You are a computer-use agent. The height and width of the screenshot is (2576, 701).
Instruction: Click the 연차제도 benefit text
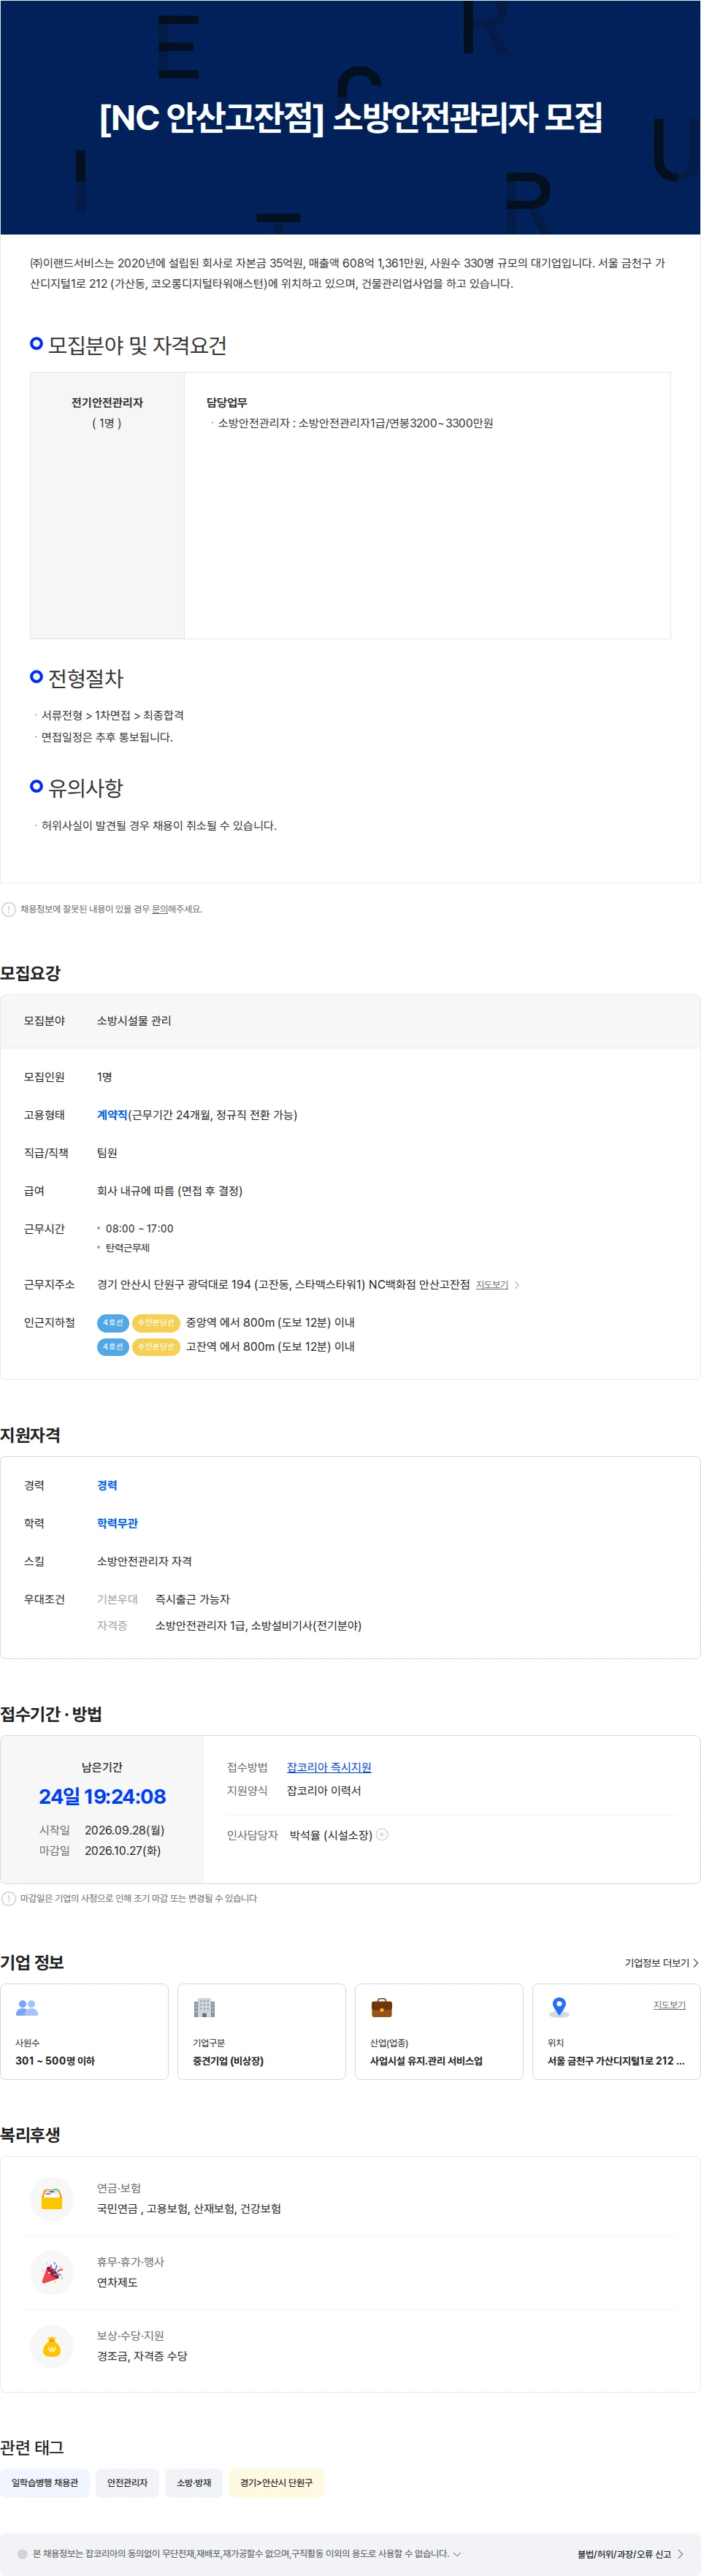click(117, 2282)
